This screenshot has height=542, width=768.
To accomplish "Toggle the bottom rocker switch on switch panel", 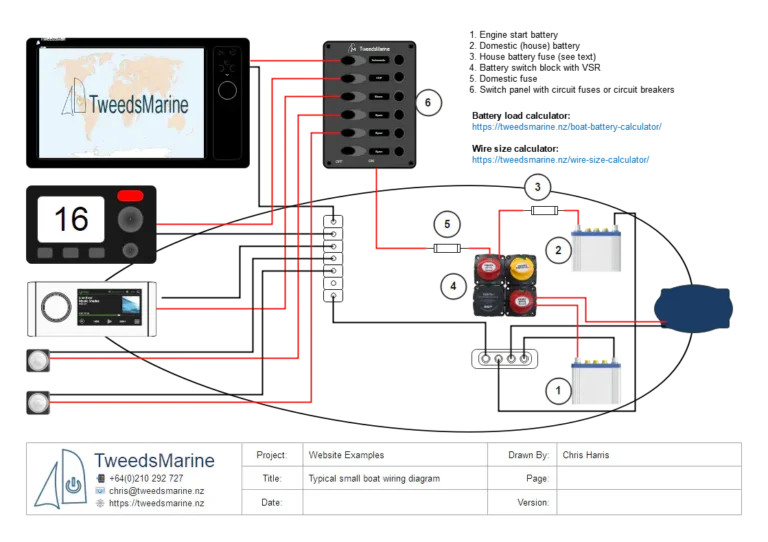I will (x=353, y=150).
